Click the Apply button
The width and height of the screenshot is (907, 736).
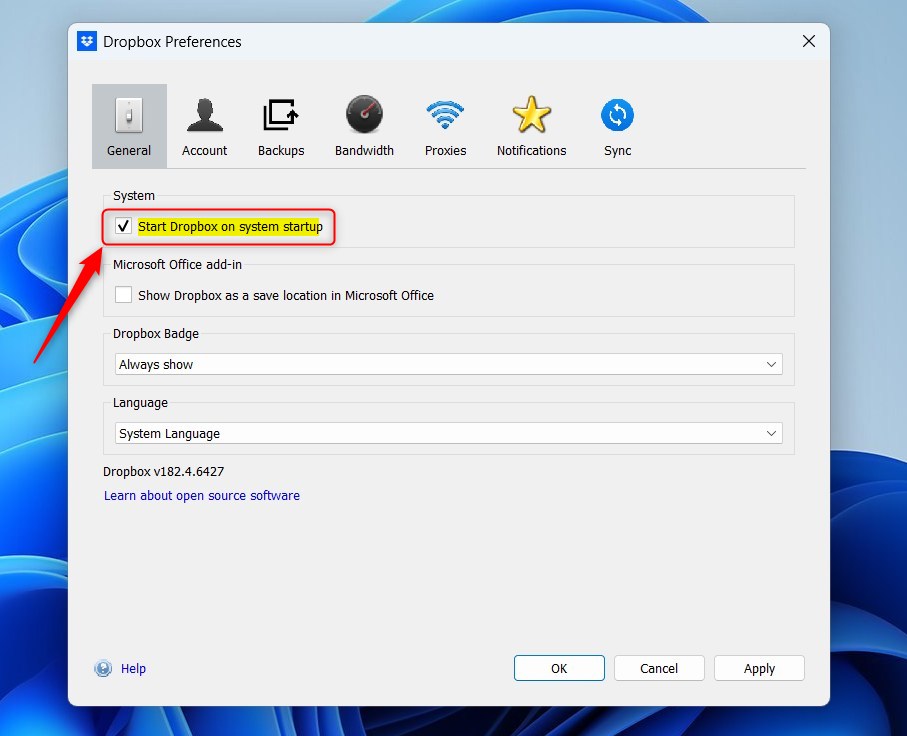coord(759,669)
